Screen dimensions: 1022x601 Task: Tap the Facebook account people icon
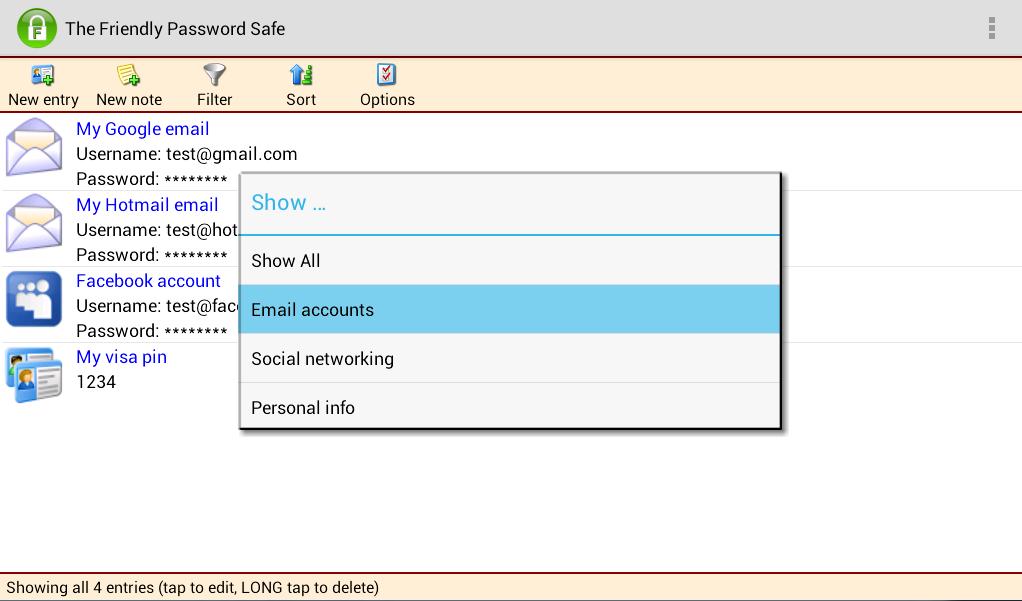pyautogui.click(x=34, y=299)
